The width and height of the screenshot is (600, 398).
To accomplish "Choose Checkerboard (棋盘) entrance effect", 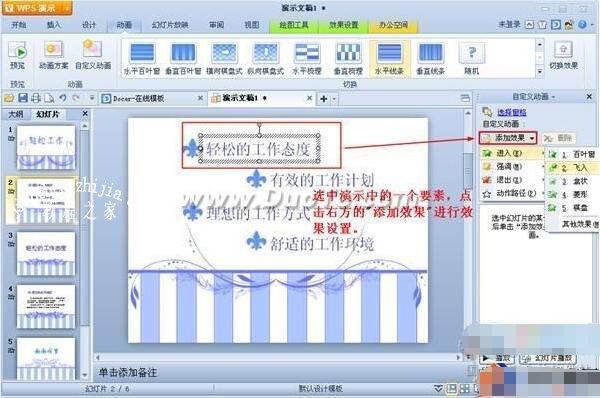I will coord(572,208).
